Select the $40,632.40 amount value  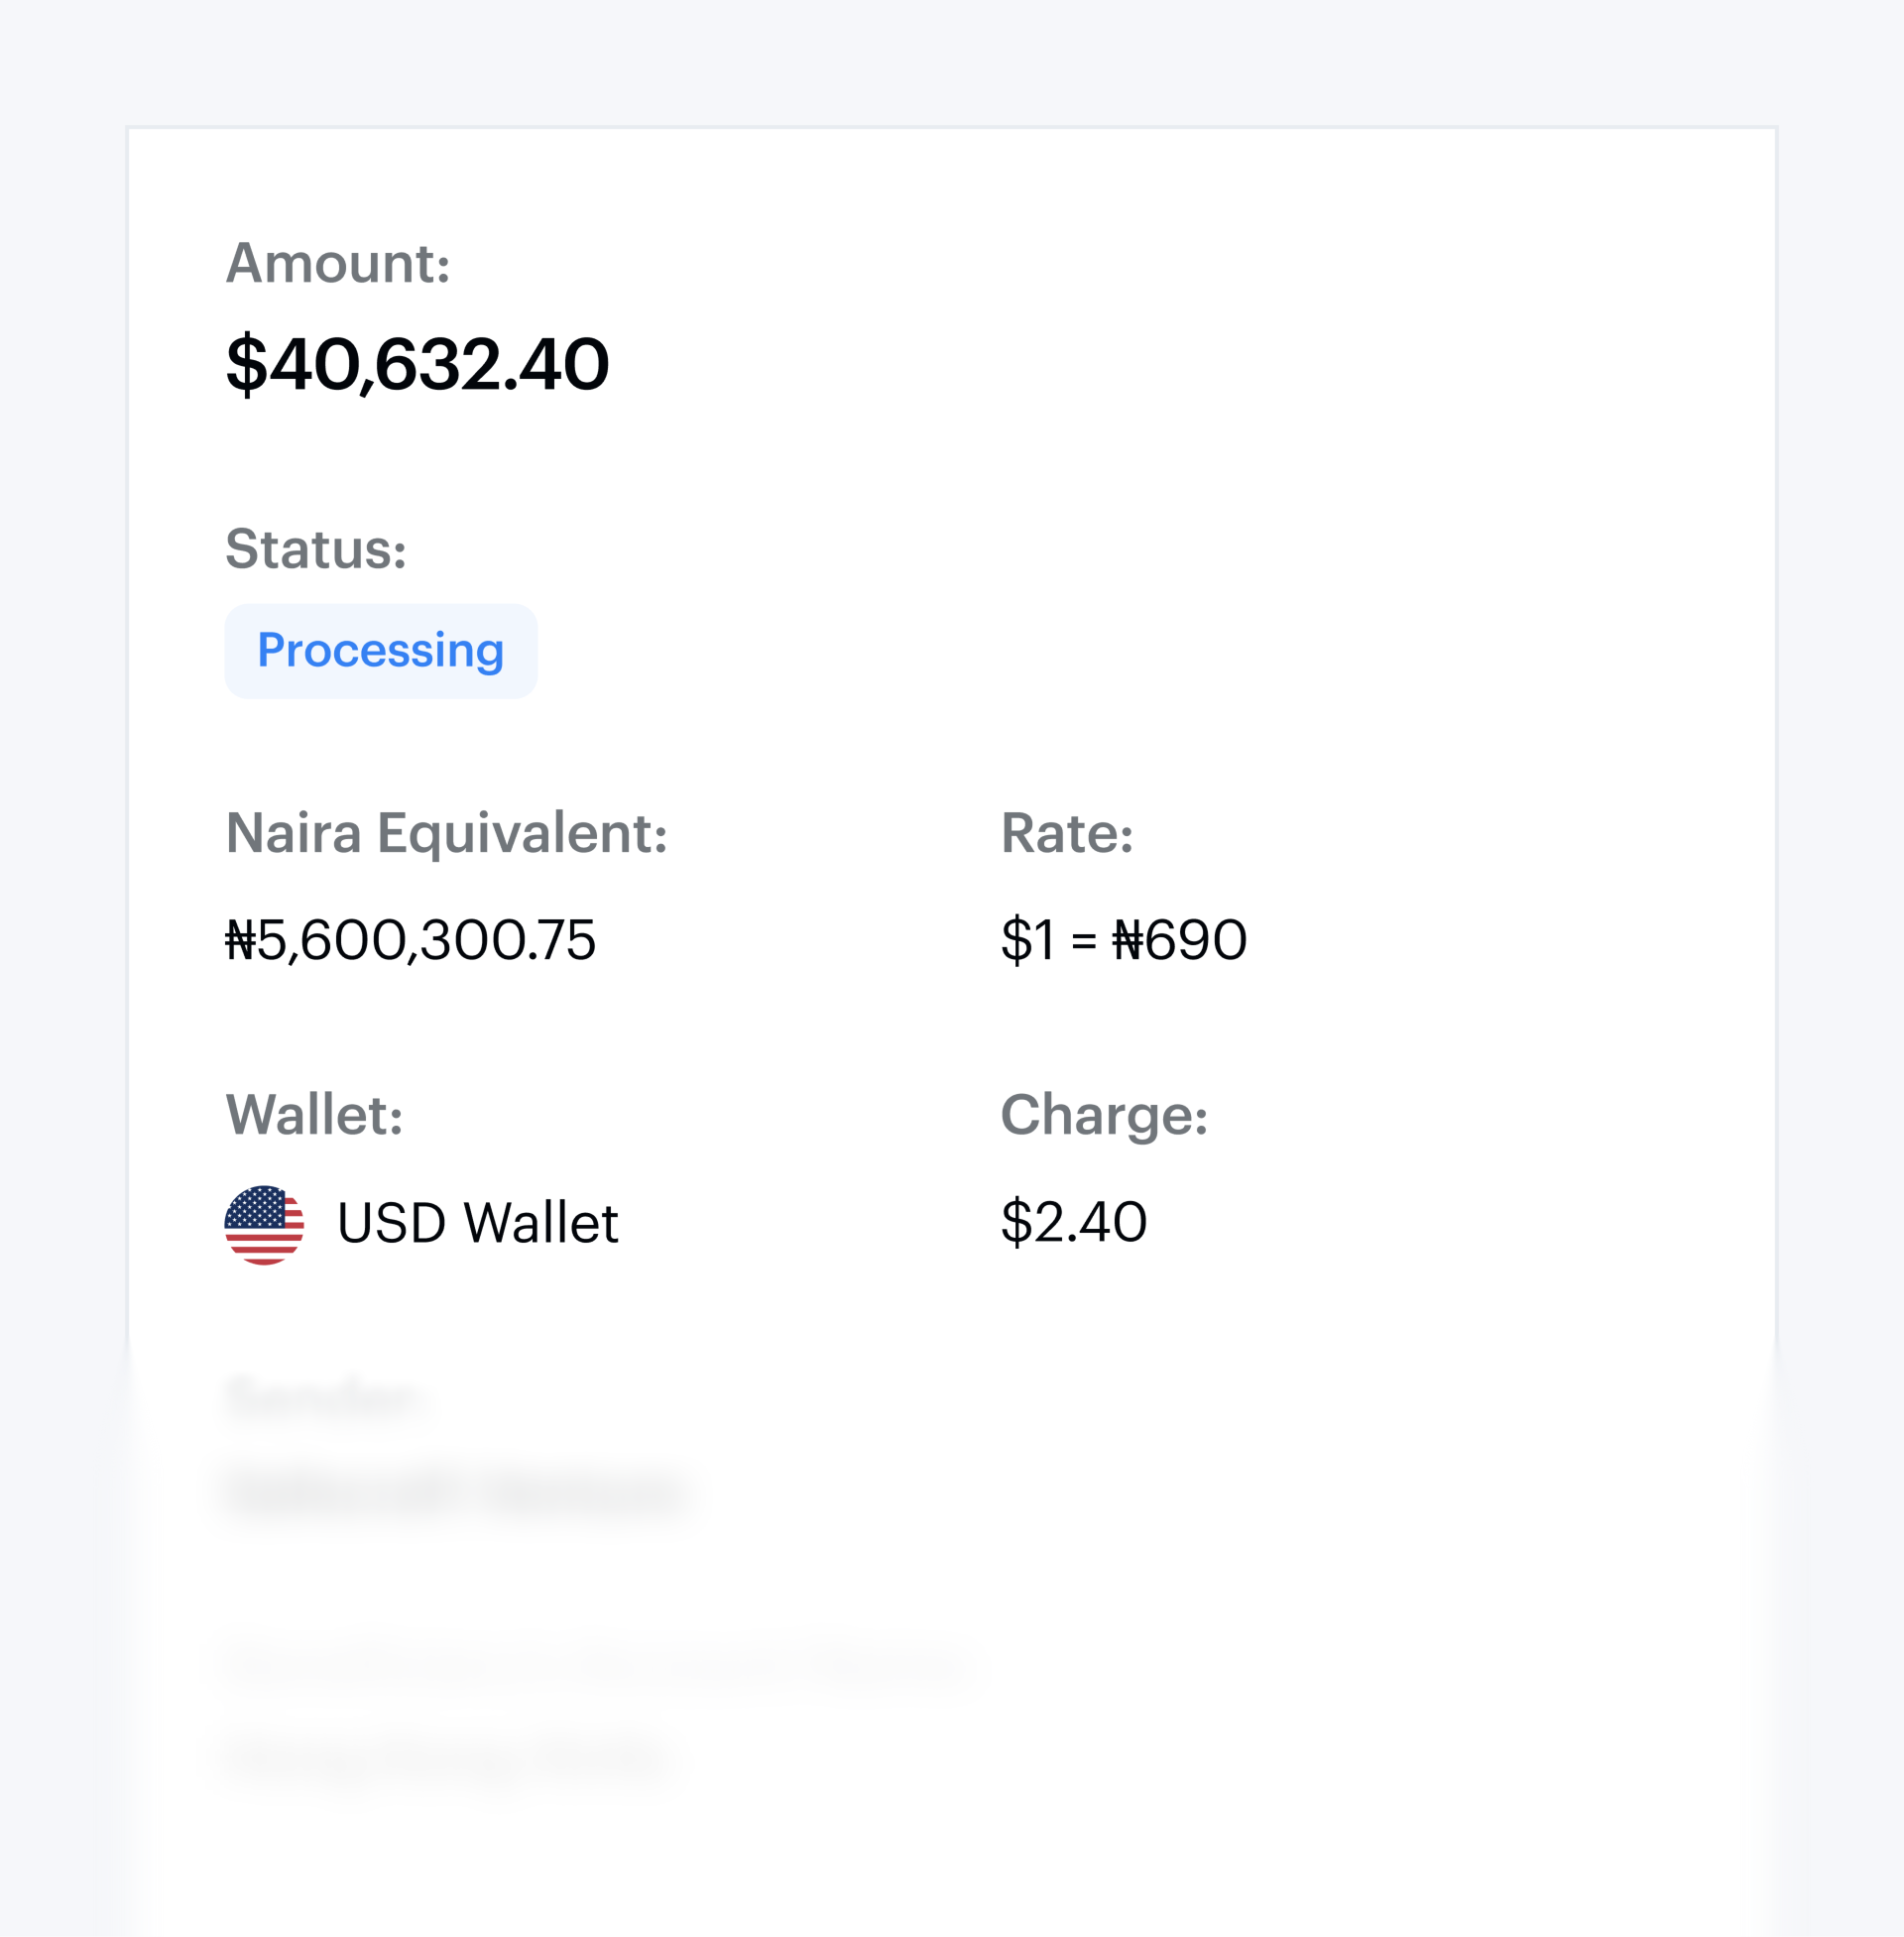tap(417, 364)
